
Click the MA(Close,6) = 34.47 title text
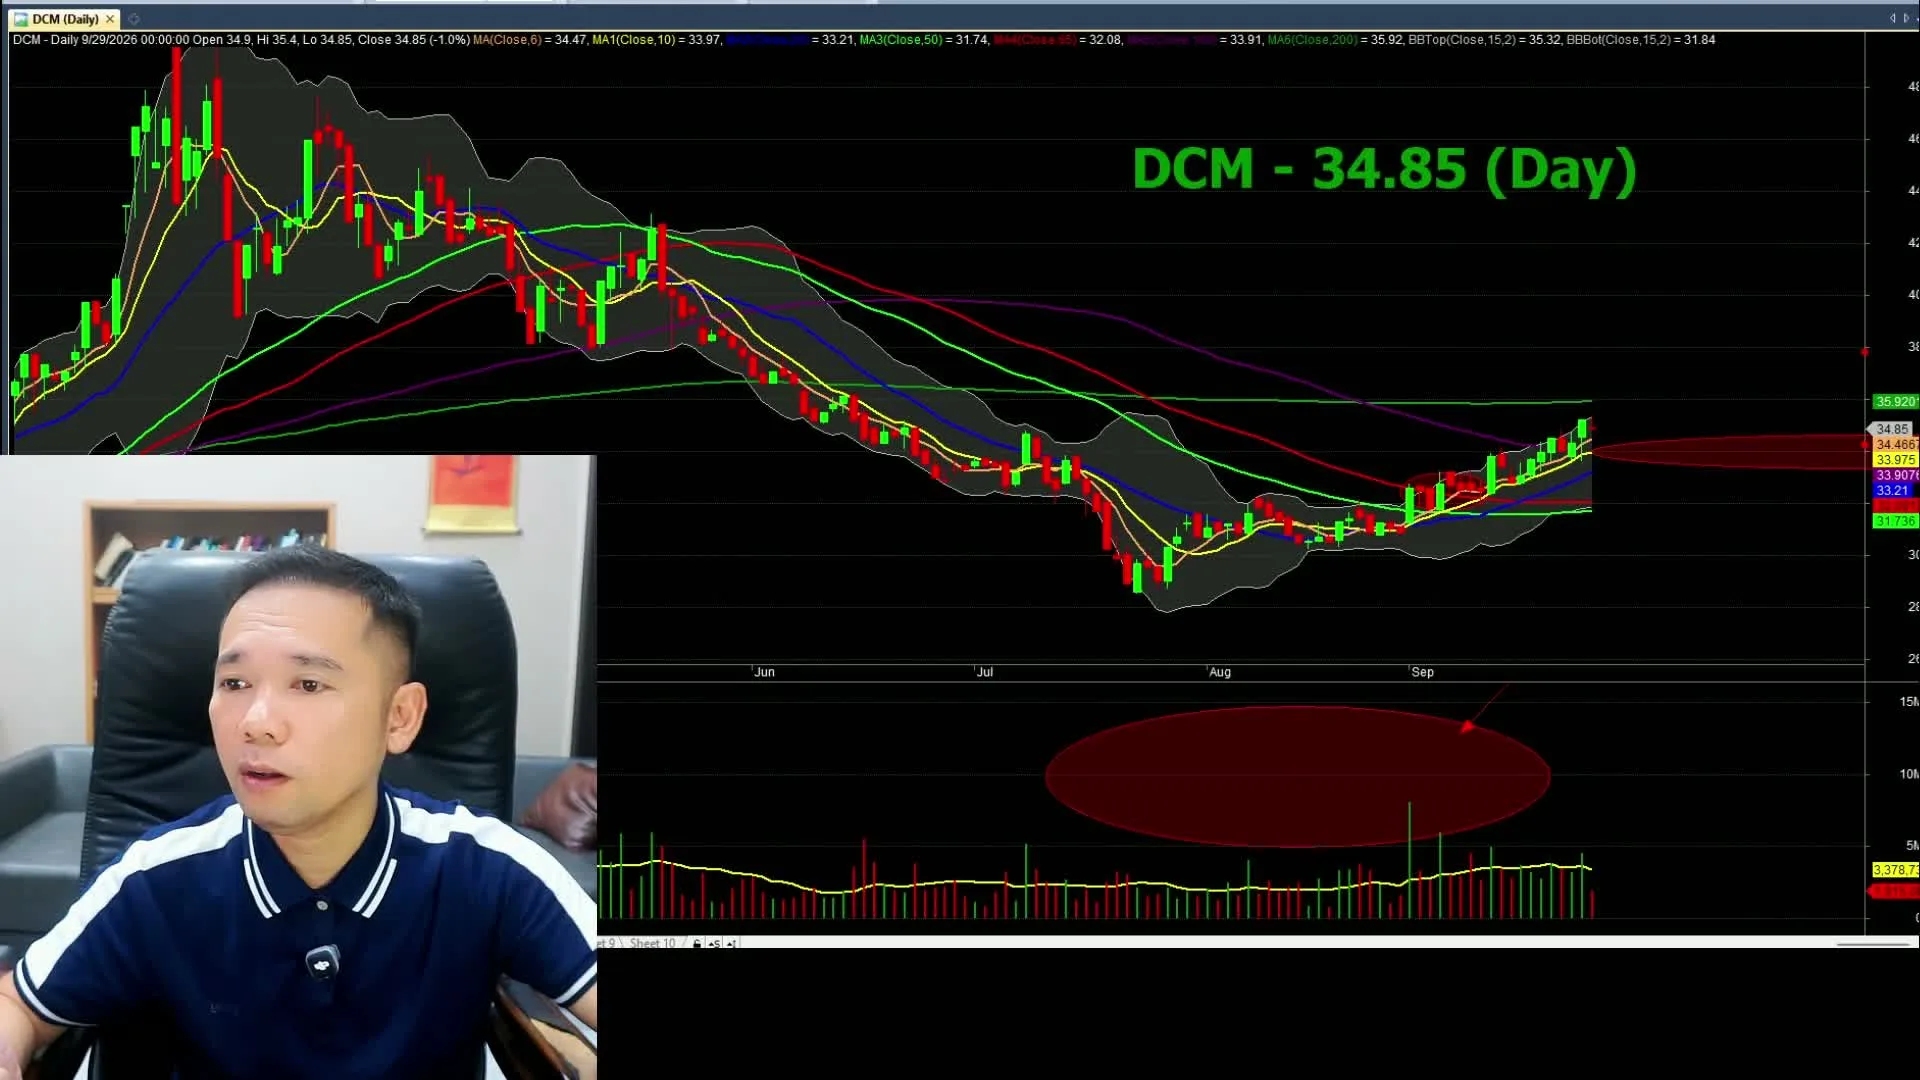tap(530, 40)
